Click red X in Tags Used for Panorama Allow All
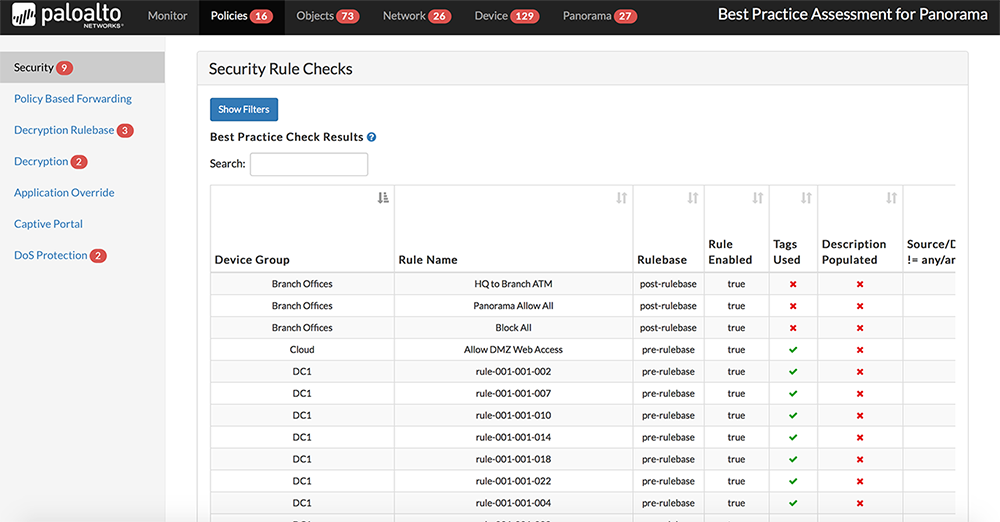Screen dimensions: 1000x522 pos(793,306)
